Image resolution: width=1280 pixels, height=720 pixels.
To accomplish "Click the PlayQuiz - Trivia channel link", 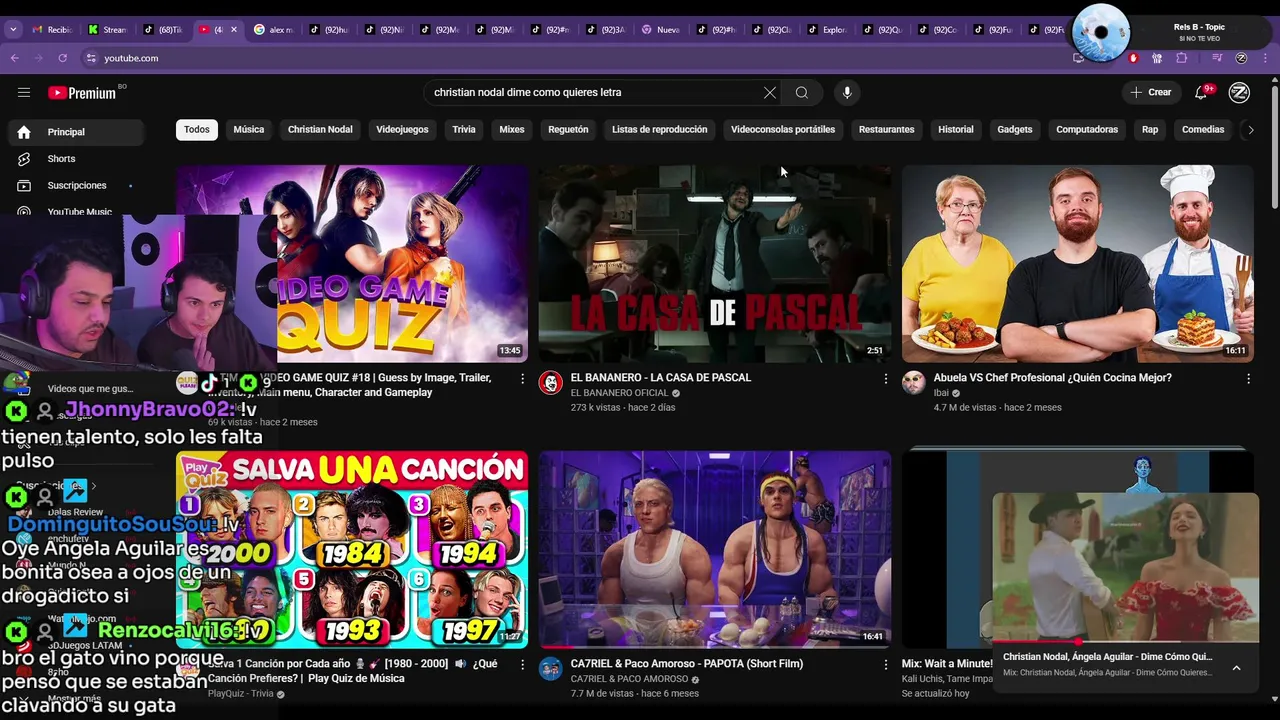I will coord(241,693).
